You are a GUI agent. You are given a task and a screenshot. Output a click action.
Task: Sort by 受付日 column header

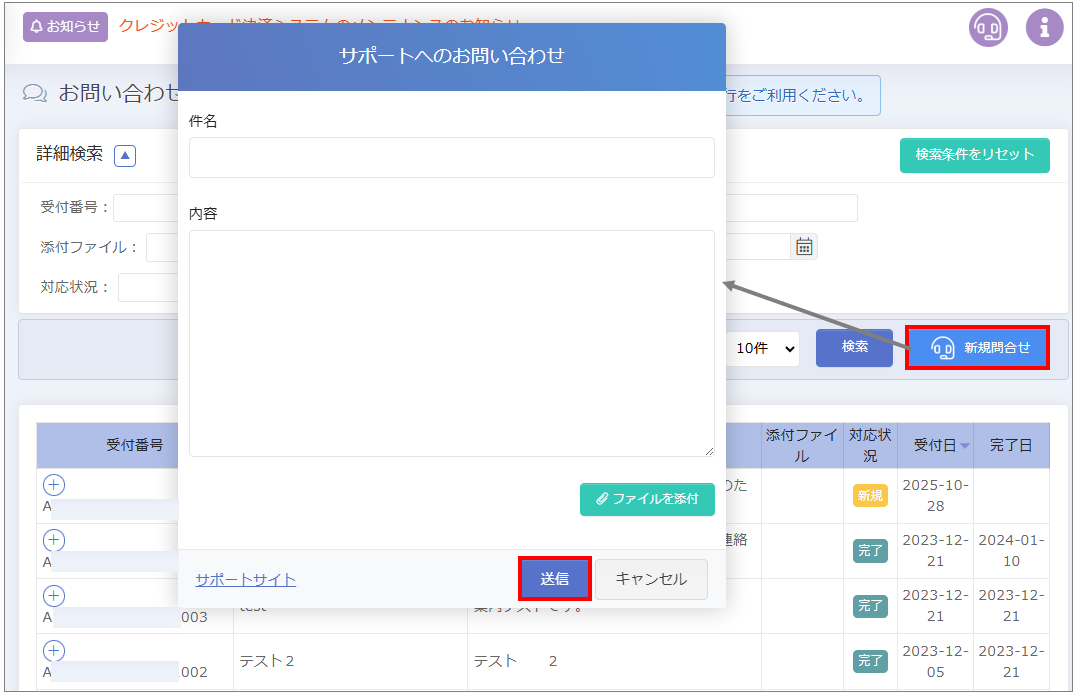[x=935, y=445]
